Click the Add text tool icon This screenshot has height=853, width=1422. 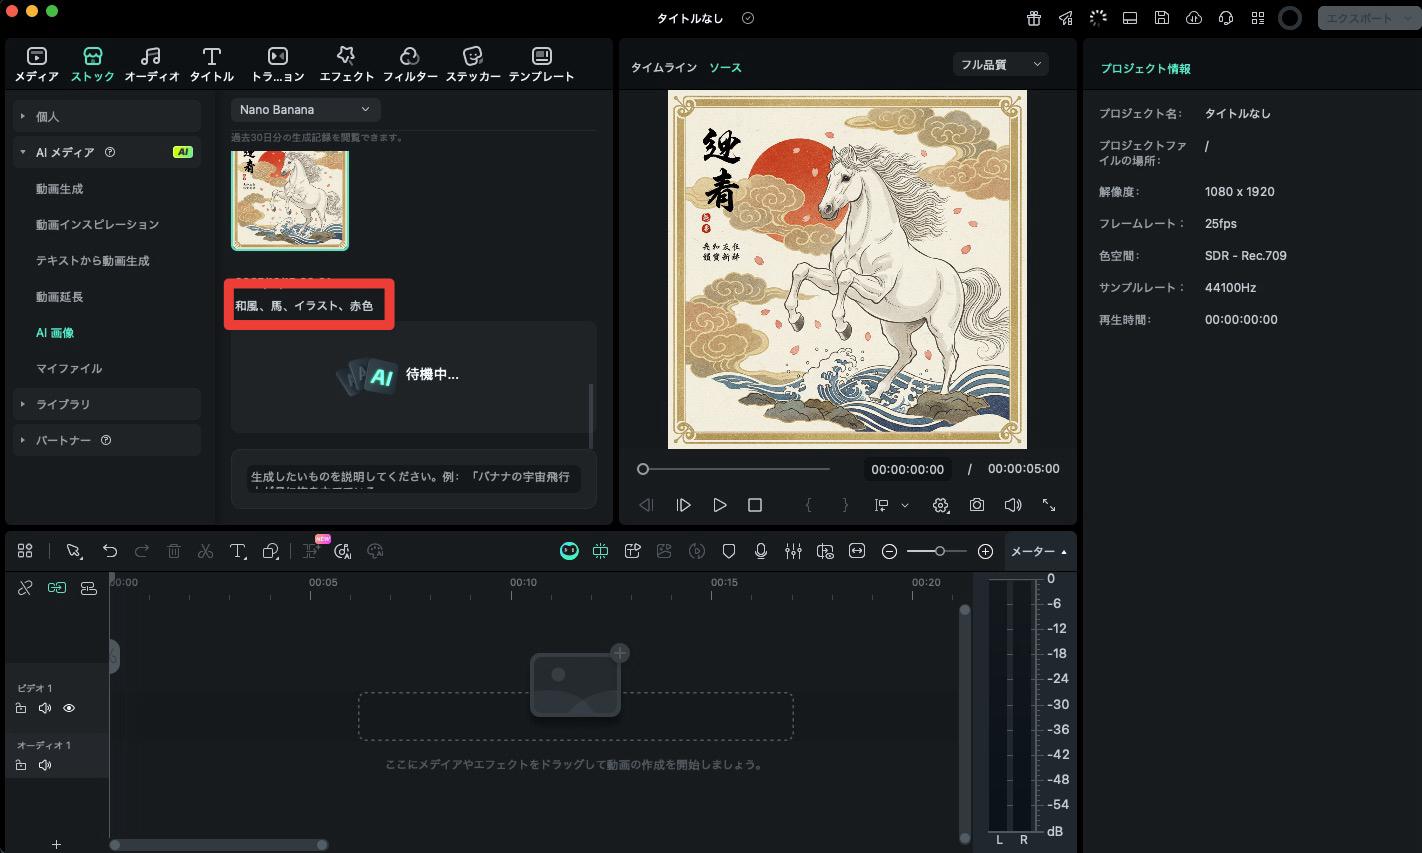(x=237, y=551)
